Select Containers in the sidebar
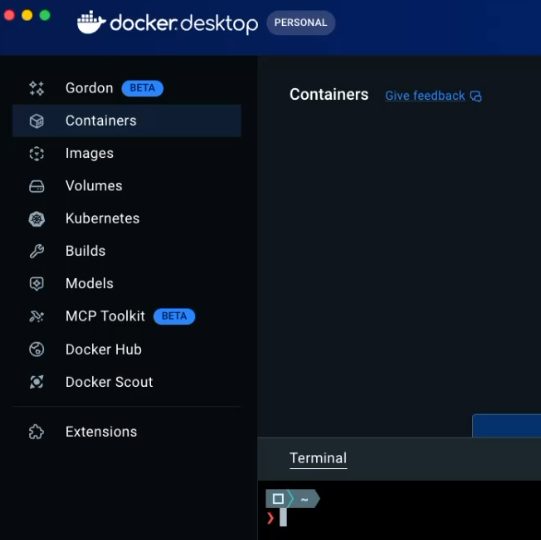This screenshot has height=540, width=541. [x=127, y=121]
